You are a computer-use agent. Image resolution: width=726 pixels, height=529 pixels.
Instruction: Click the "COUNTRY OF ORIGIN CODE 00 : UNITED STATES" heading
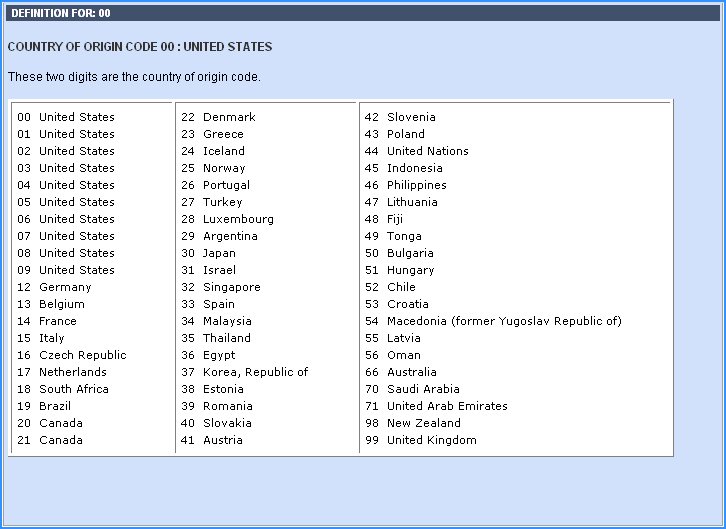[x=140, y=47]
